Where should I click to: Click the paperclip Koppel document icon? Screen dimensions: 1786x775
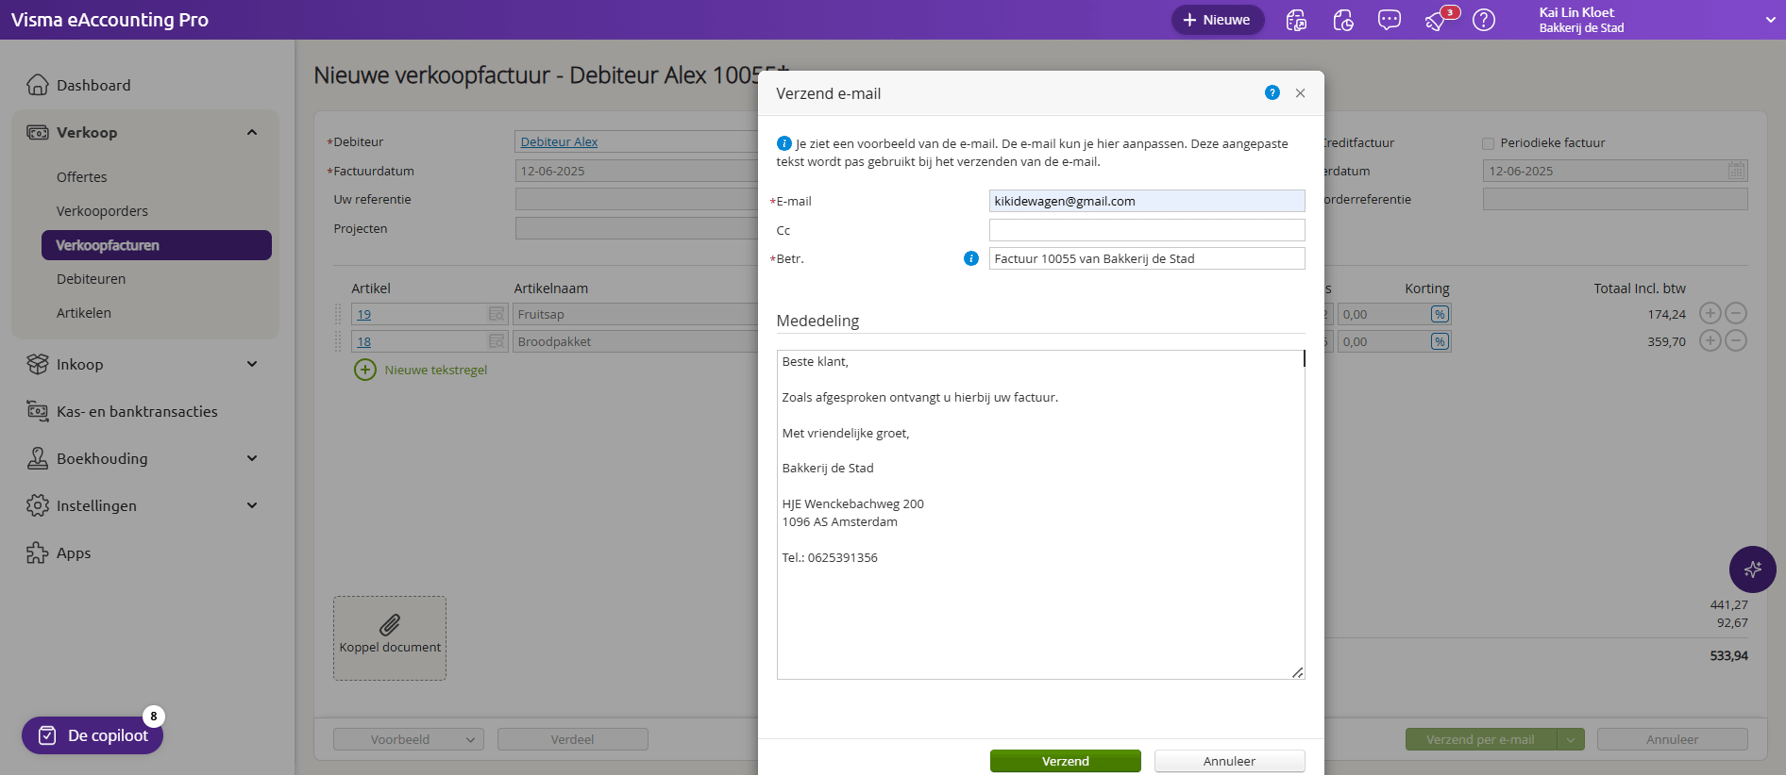pos(390,626)
